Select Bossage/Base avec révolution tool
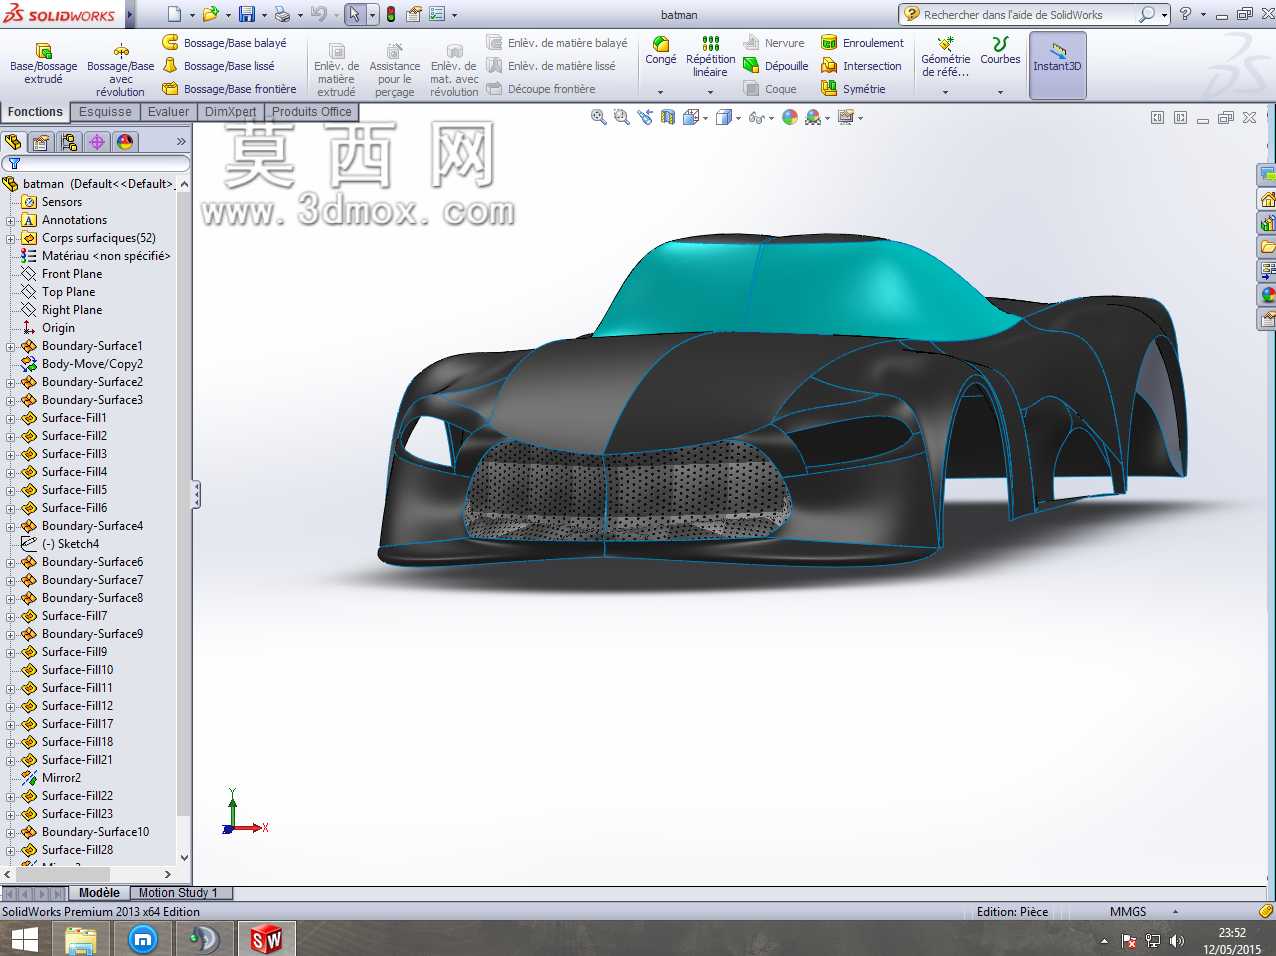 [120, 70]
